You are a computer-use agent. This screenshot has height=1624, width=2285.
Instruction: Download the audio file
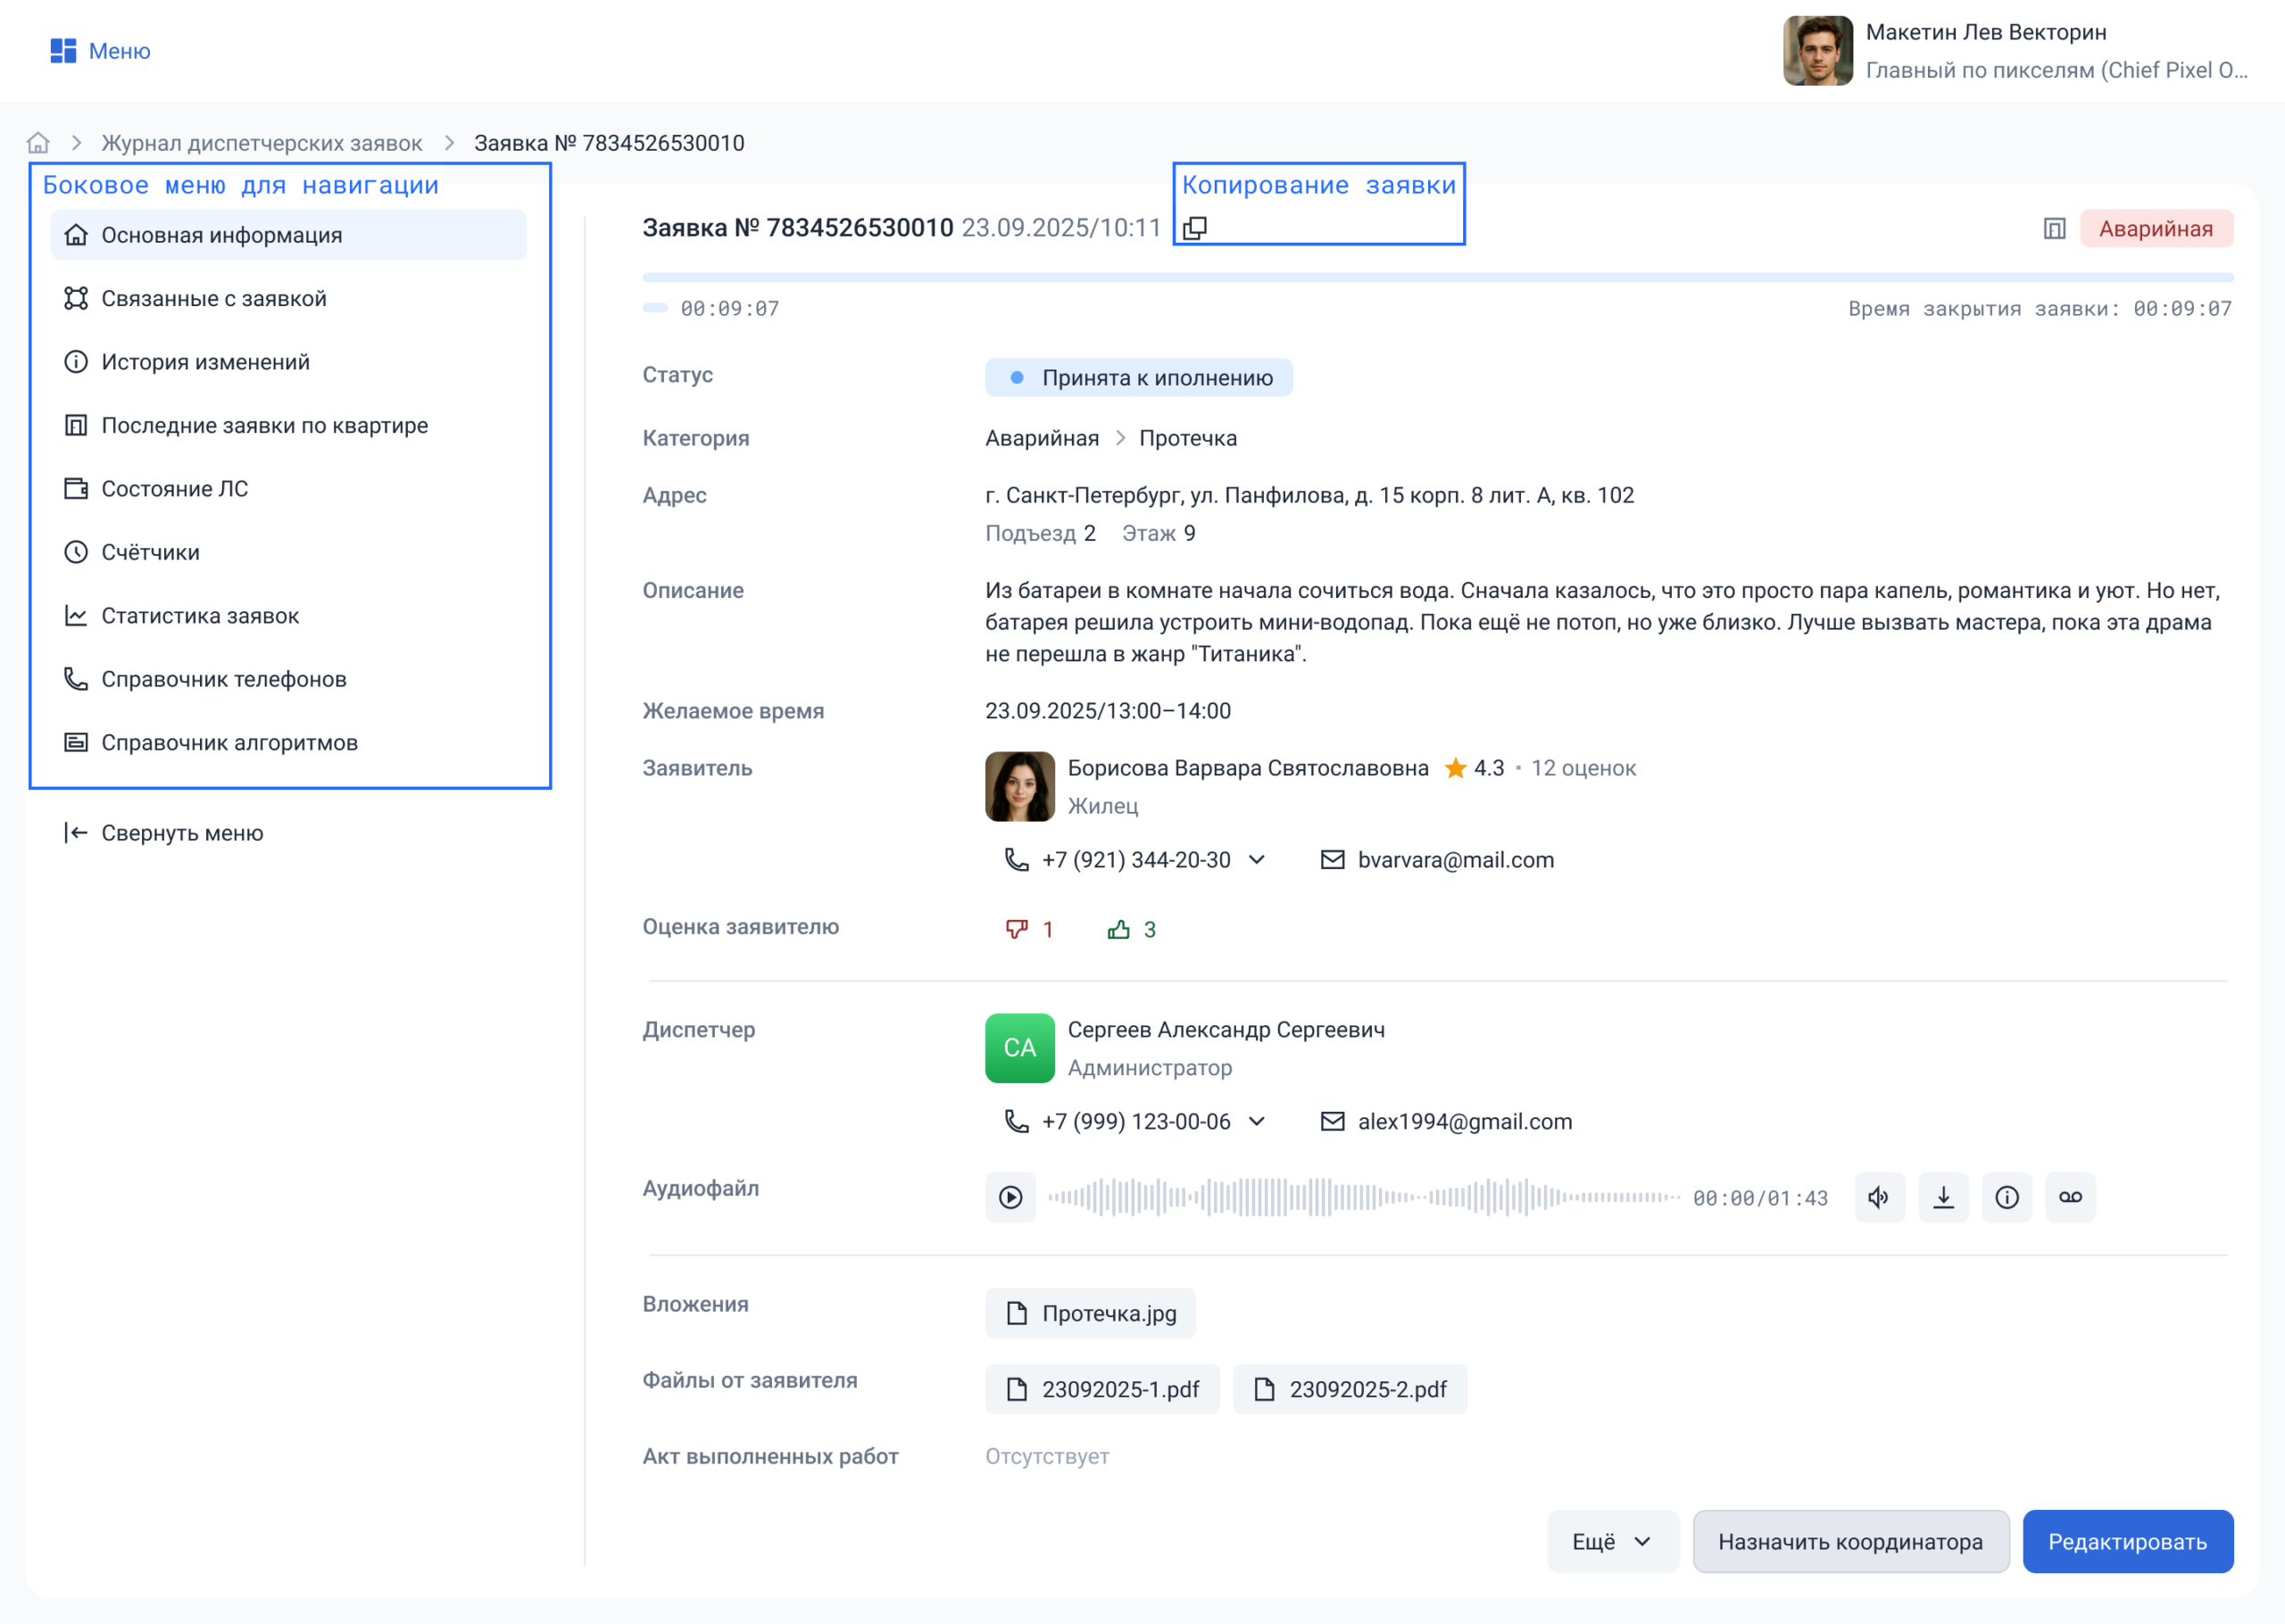(x=1943, y=1197)
